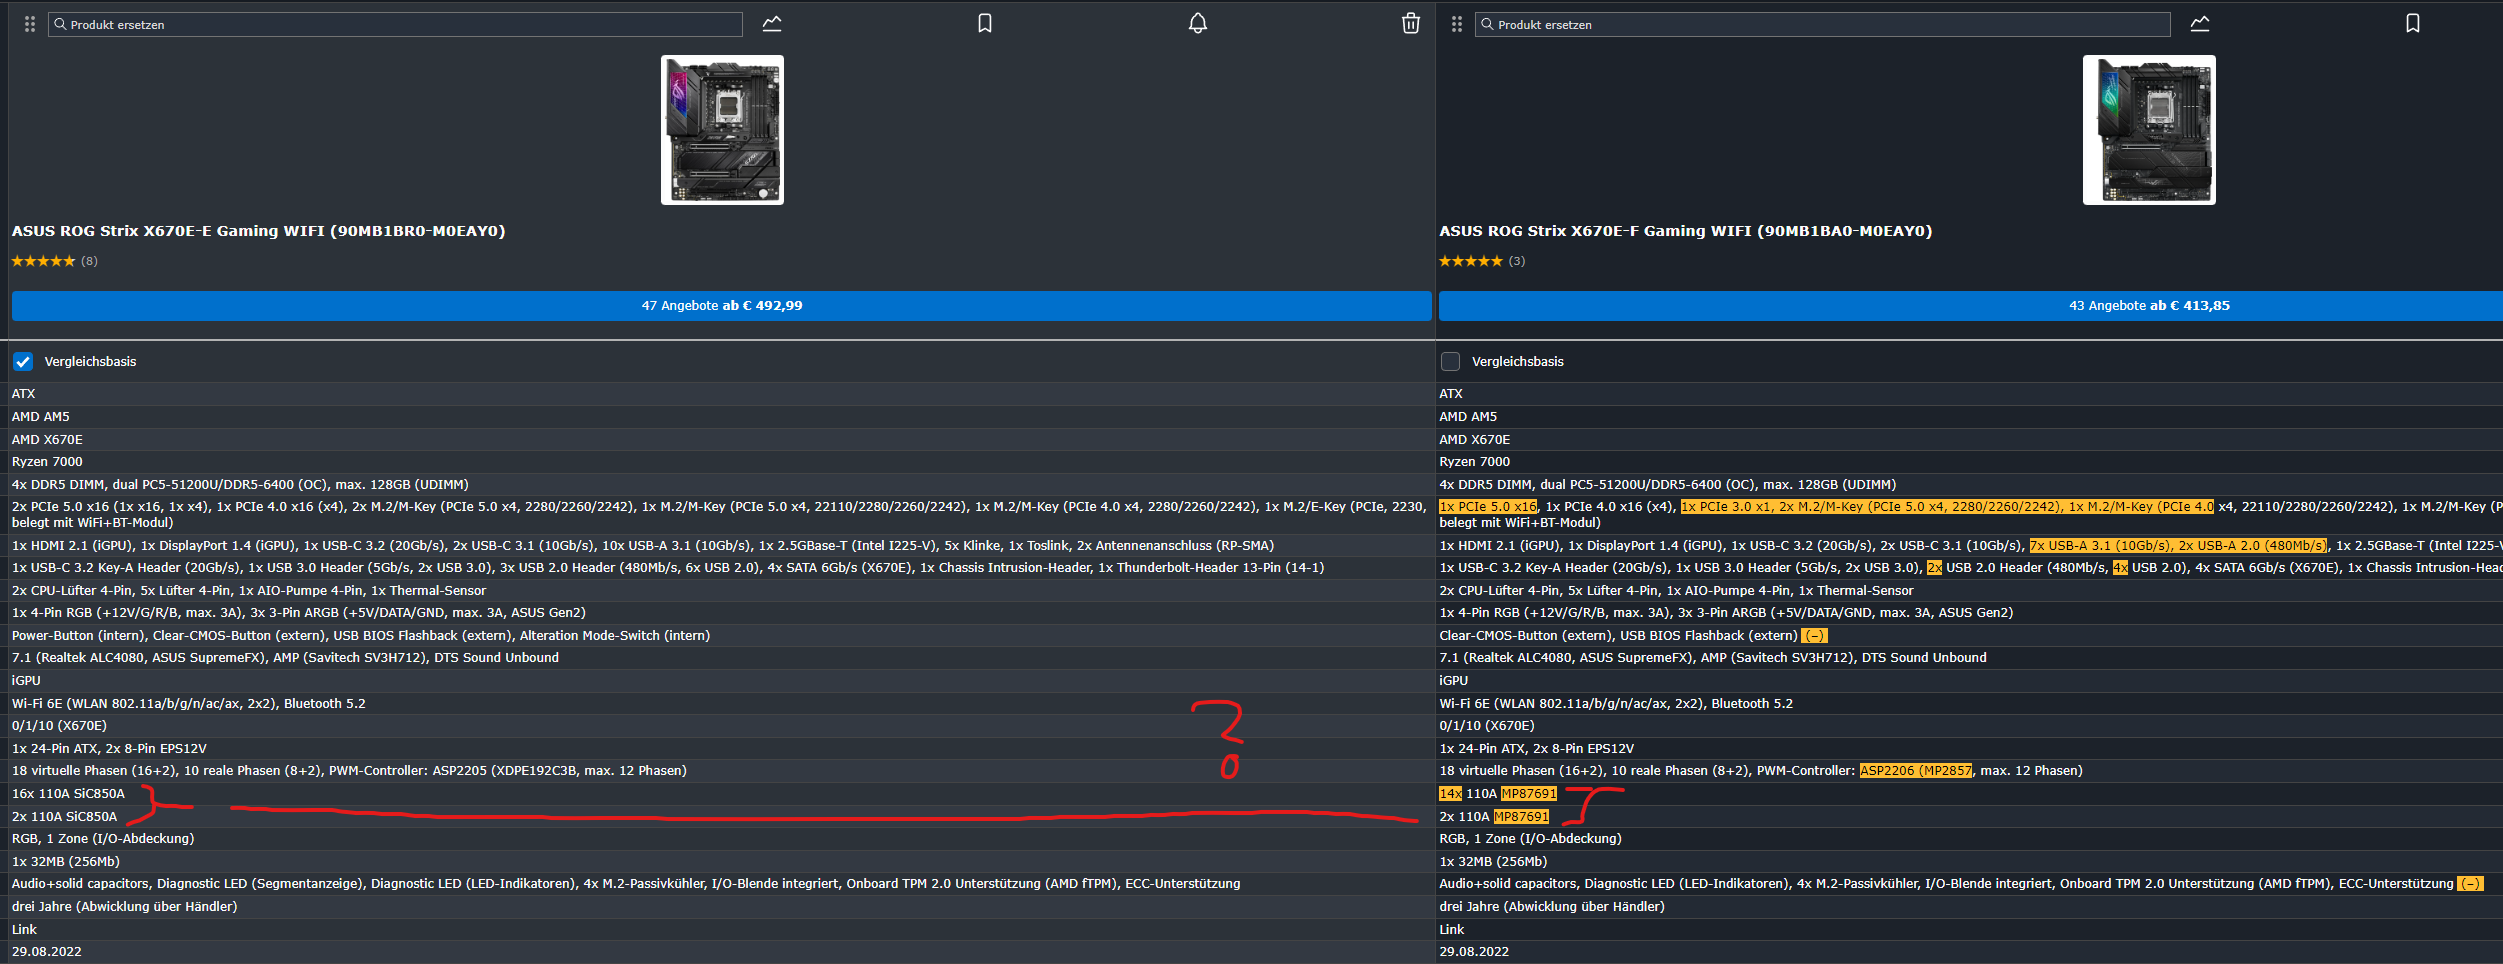Click 'ATX' form factor in left column
Screen dimensions: 2503x964
[23, 393]
